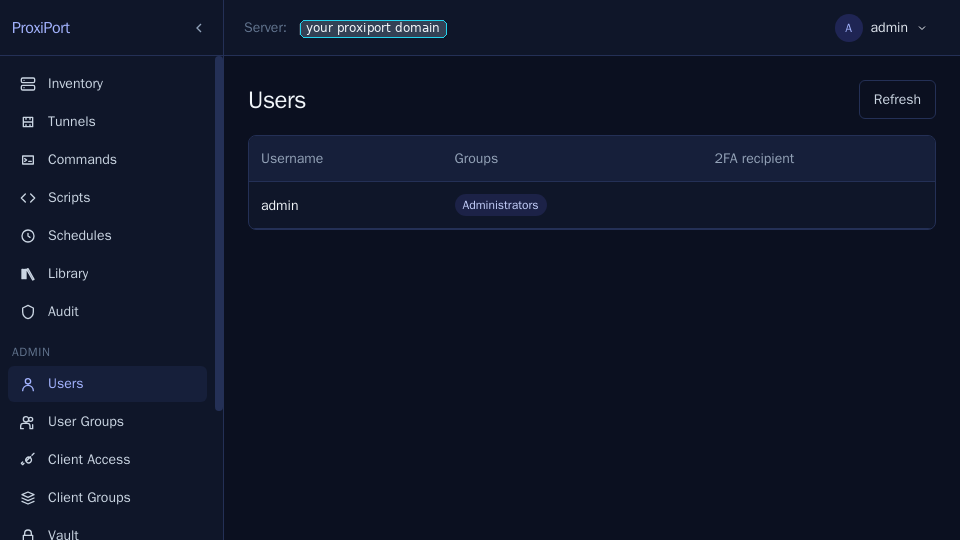Click the sidebar vertical scrollbar
This screenshot has height=540, width=960.
click(x=219, y=233)
